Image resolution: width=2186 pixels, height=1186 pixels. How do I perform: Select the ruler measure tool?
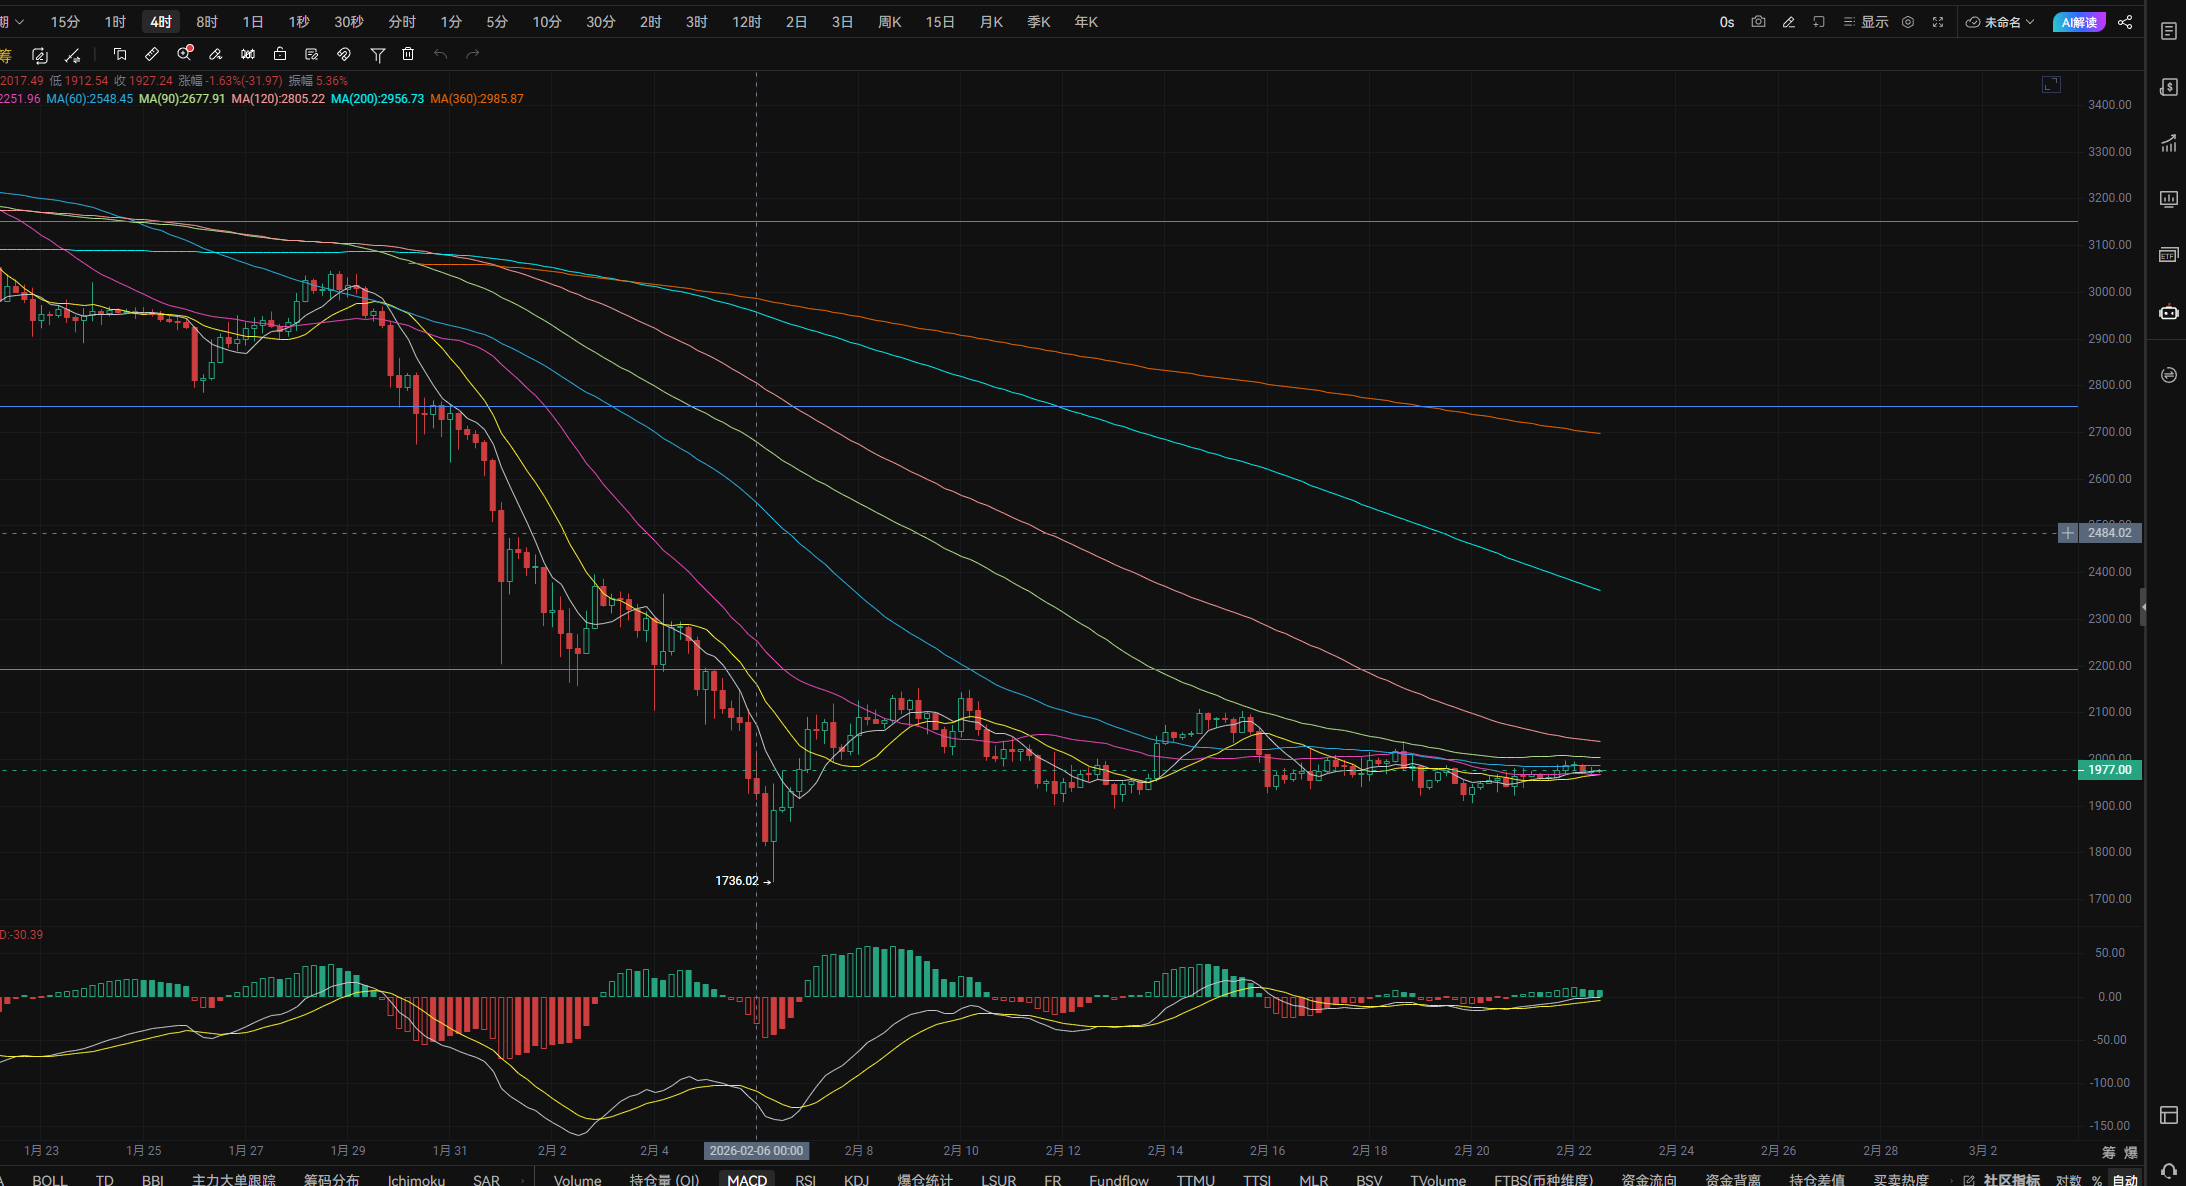click(x=152, y=54)
